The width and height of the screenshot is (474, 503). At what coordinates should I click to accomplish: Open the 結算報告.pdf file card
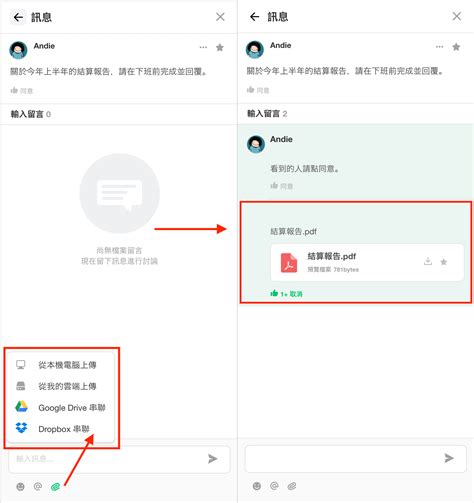tap(367, 262)
